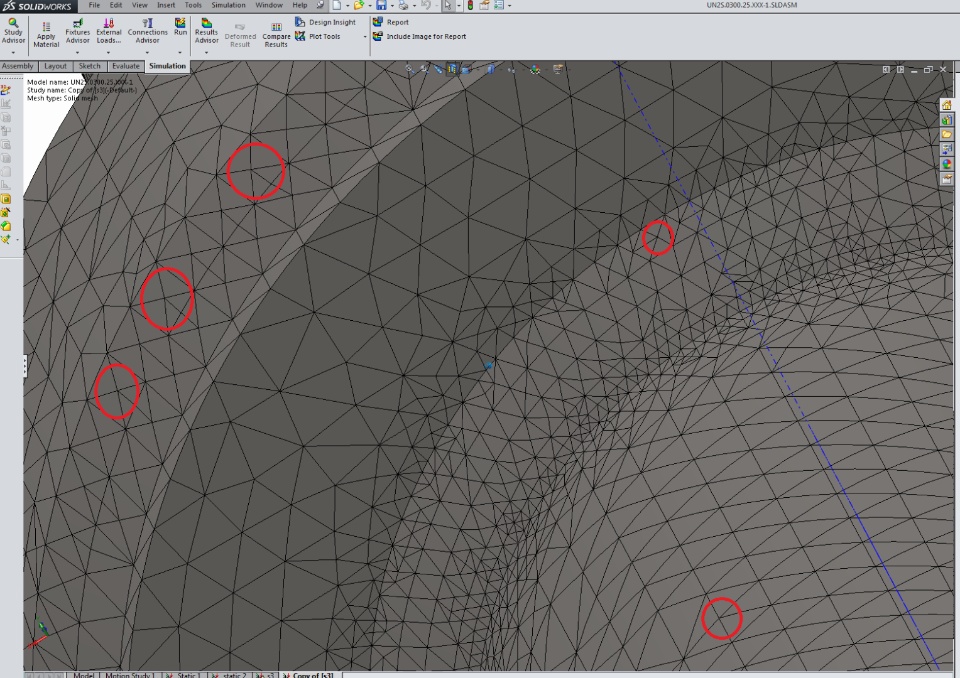The image size is (960, 678).
Task: Save the assembly with the disk icon
Action: click(381, 5)
